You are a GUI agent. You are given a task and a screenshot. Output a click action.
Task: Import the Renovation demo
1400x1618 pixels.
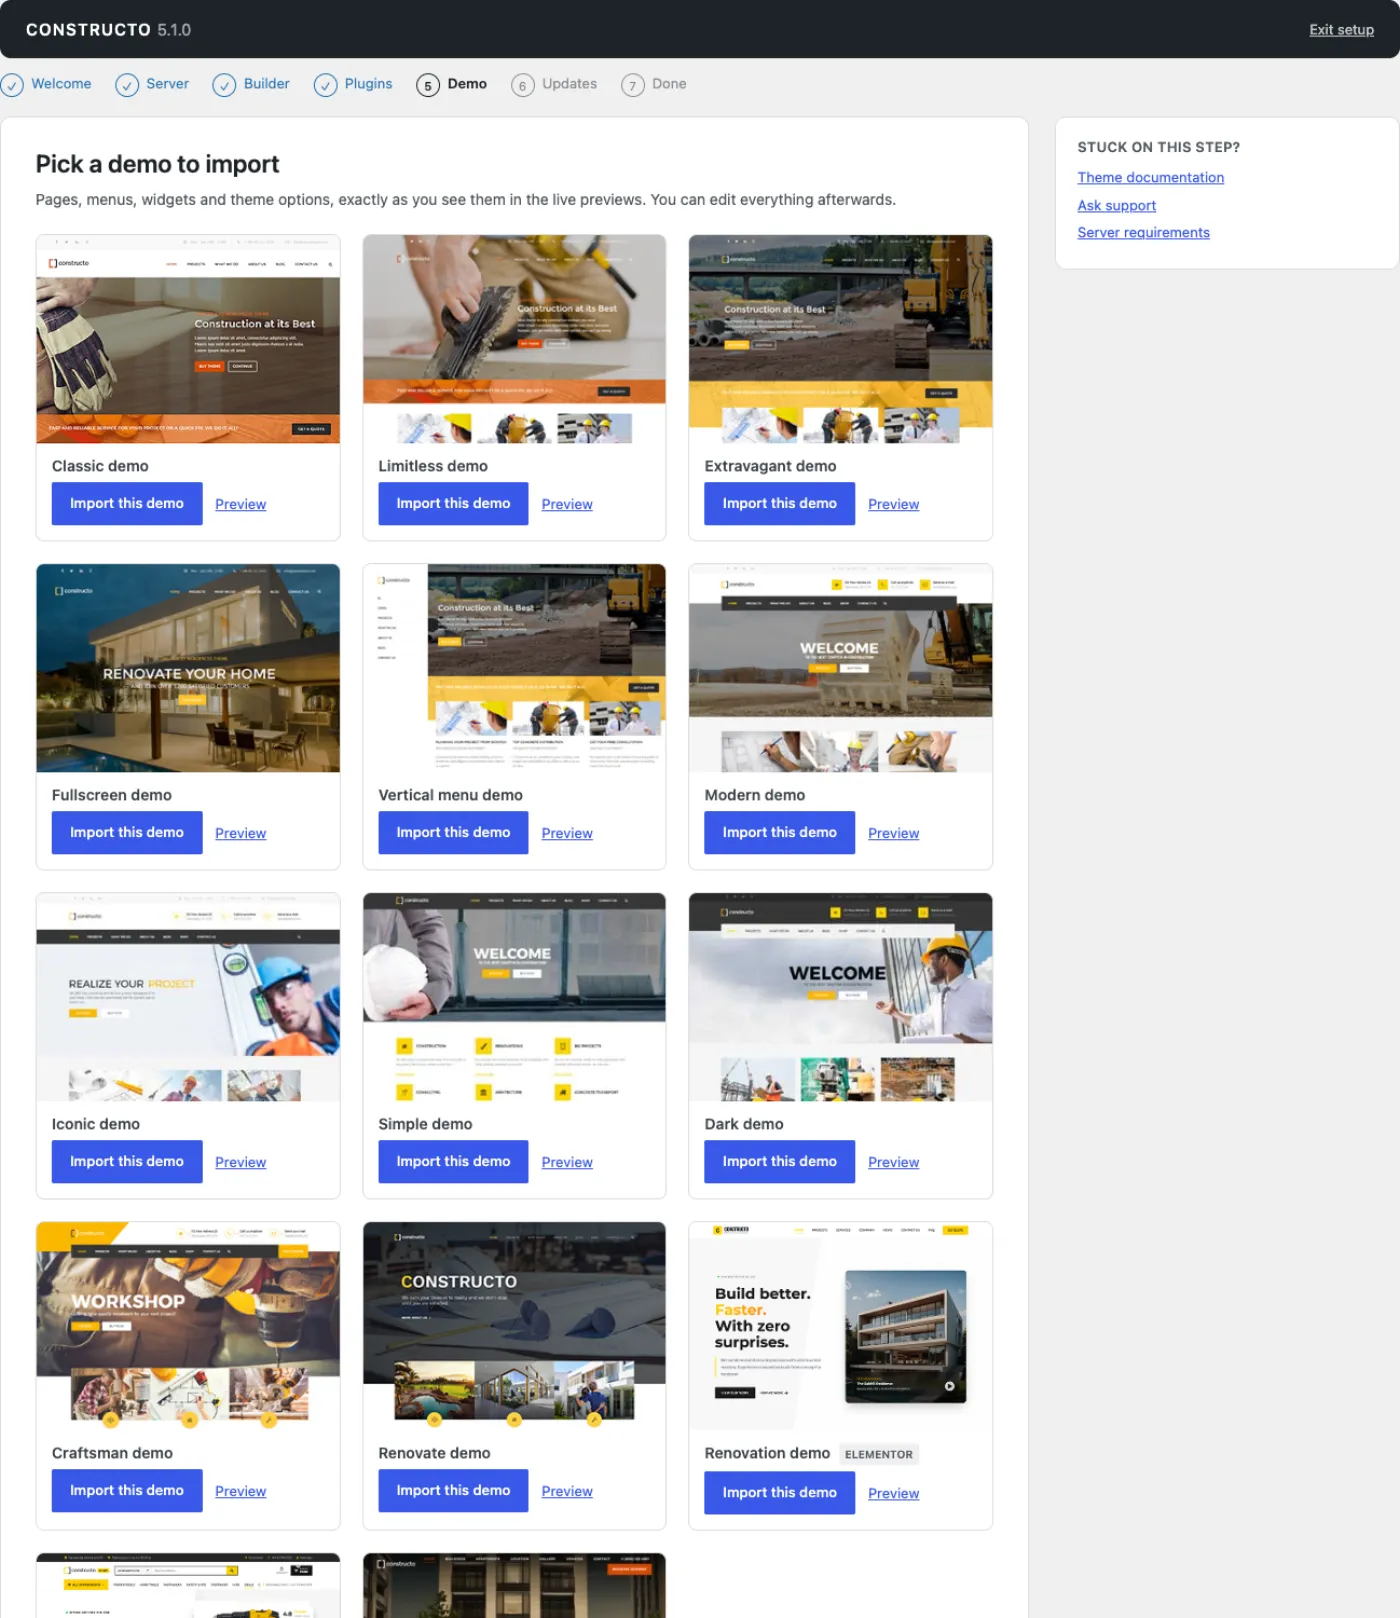pos(779,1492)
